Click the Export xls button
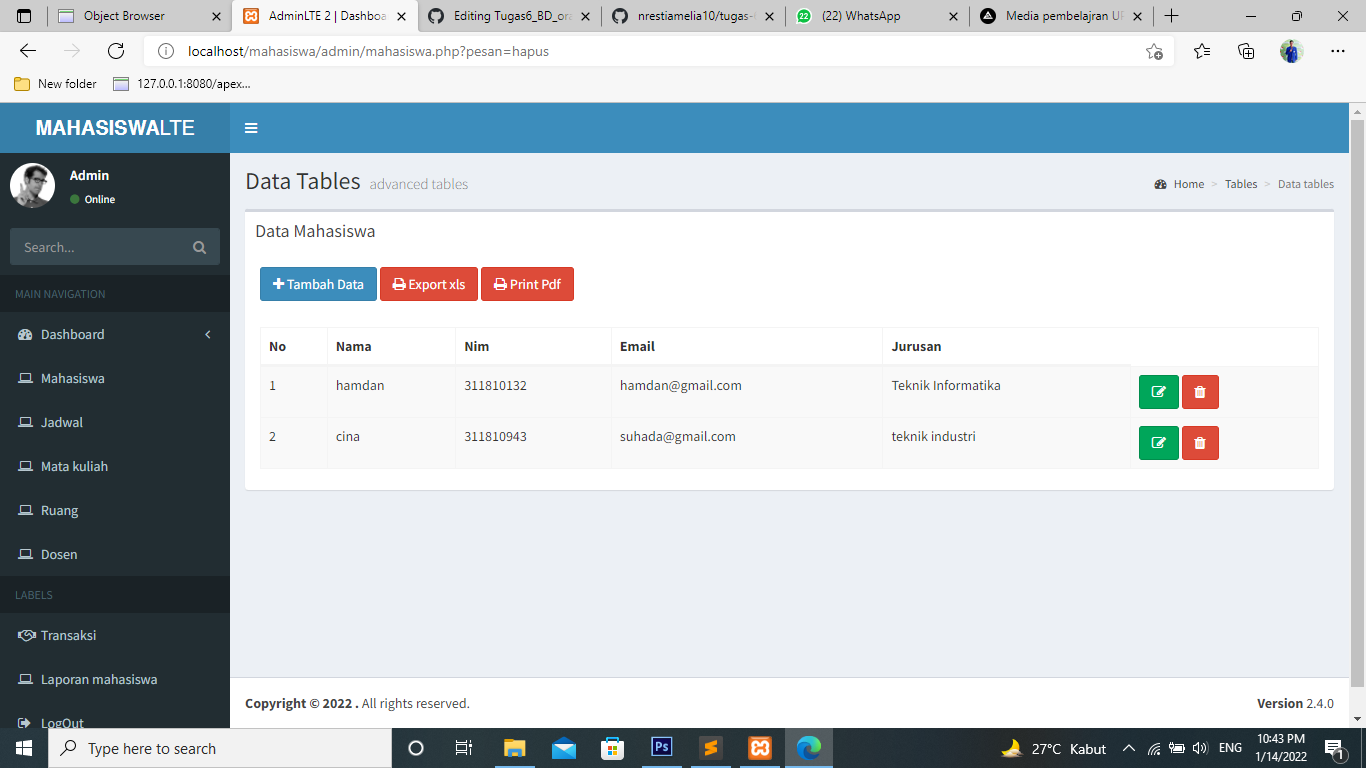The image size is (1366, 768). coord(428,284)
